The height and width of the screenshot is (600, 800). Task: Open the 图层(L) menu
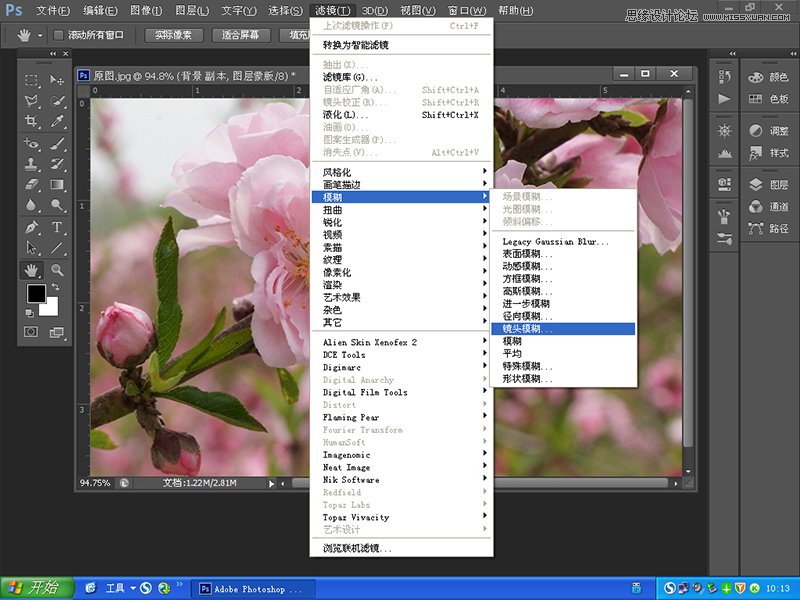click(x=192, y=10)
